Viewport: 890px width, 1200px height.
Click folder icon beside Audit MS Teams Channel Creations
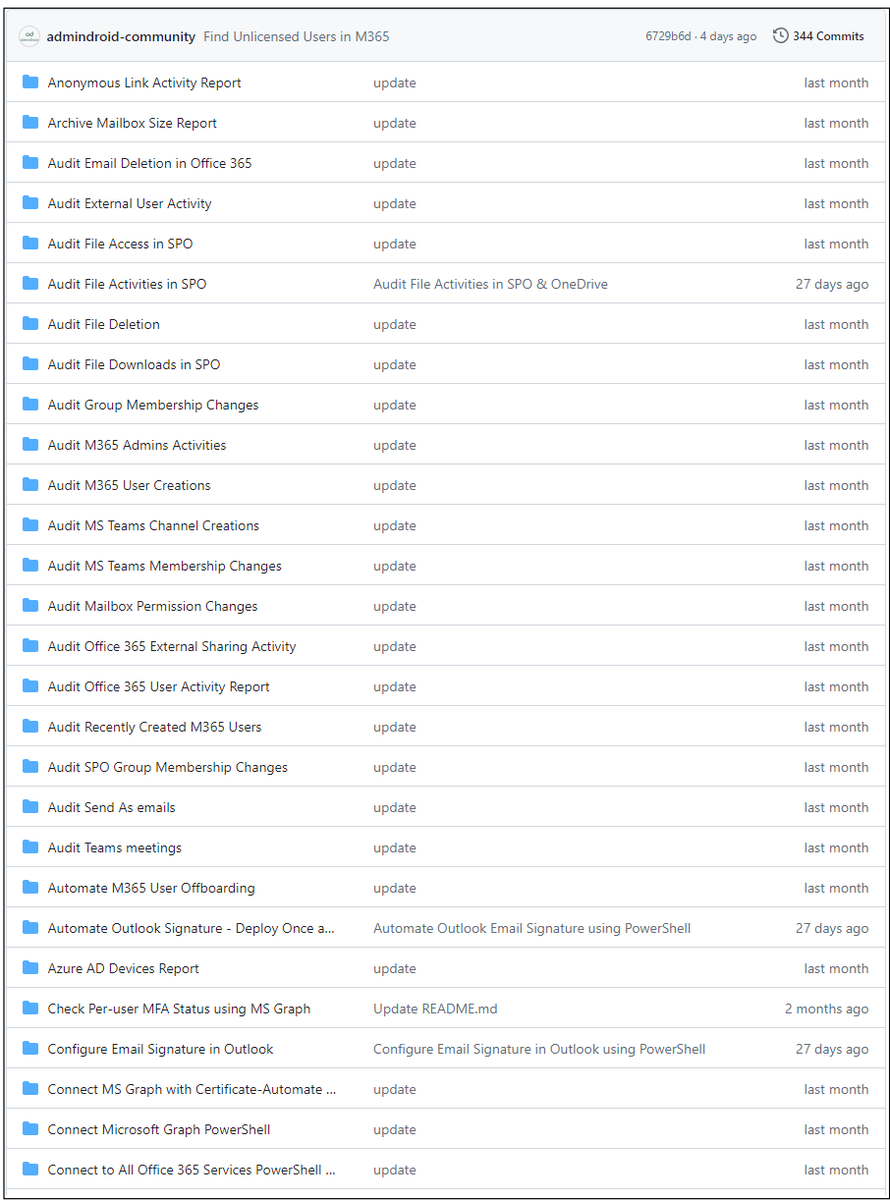pos(30,525)
